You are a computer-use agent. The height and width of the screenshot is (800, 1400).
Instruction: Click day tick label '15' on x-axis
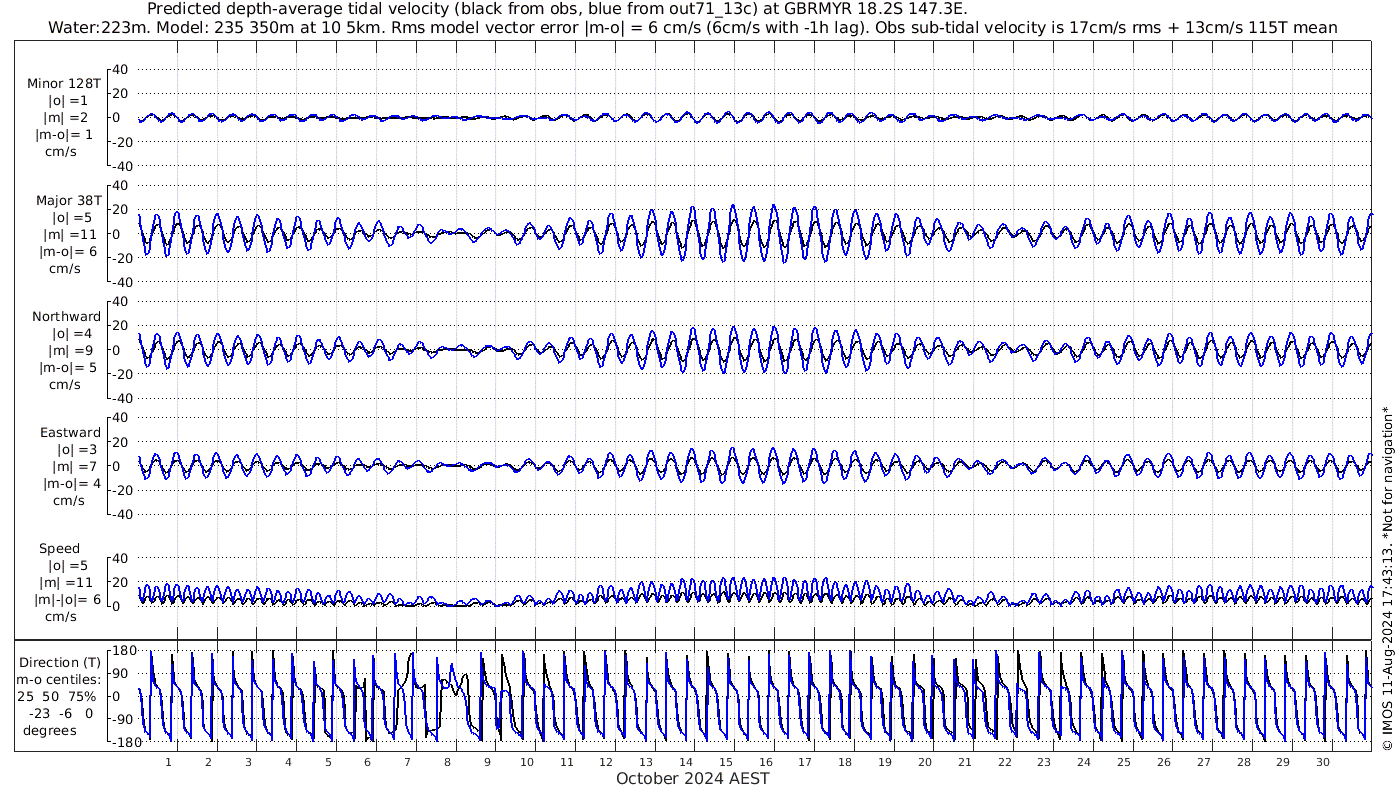coord(726,761)
